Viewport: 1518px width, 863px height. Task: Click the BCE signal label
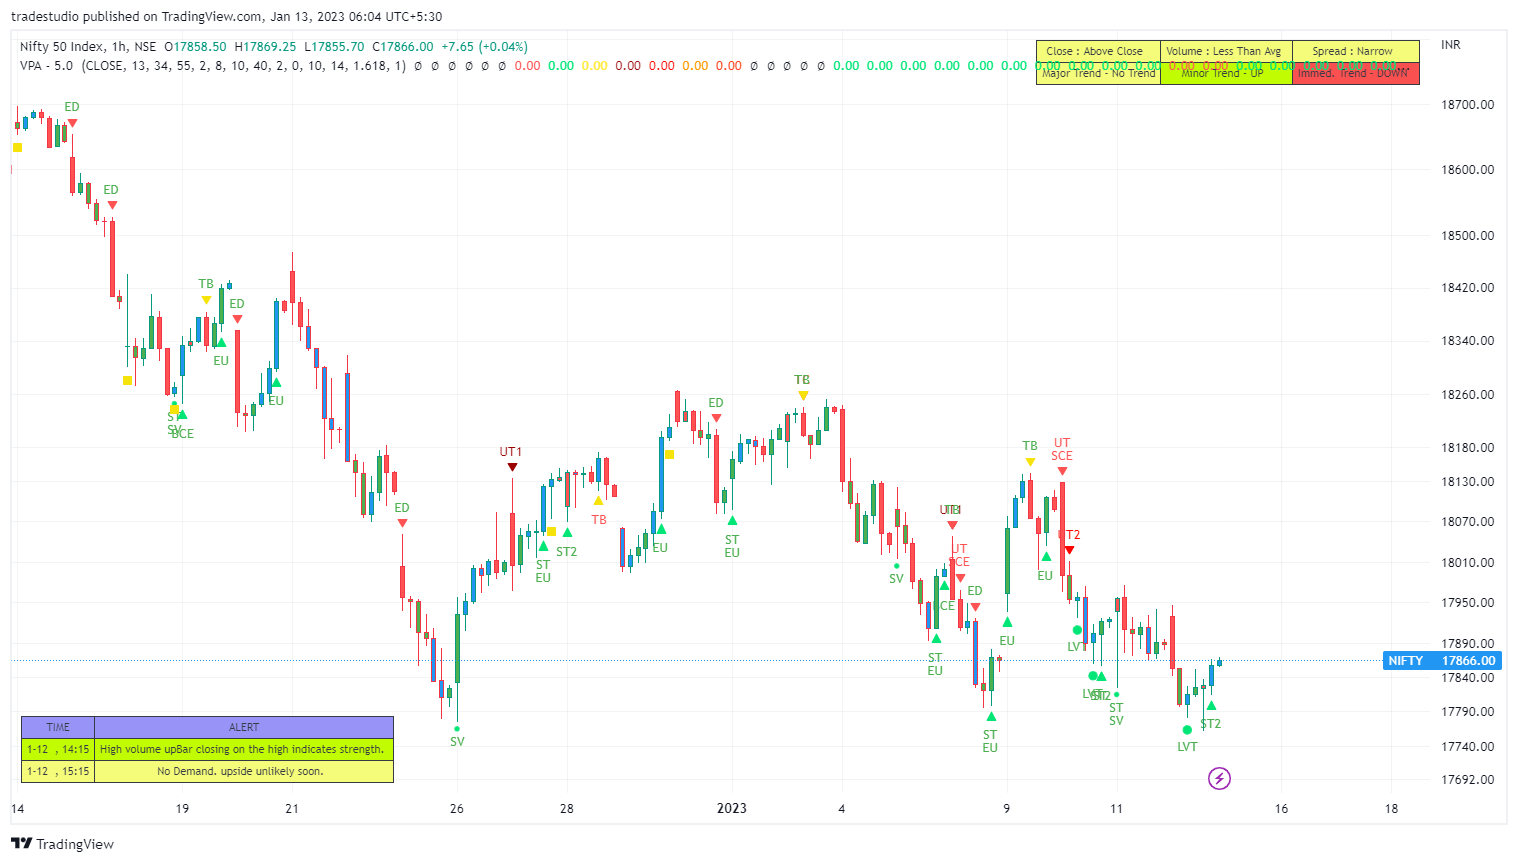click(183, 434)
